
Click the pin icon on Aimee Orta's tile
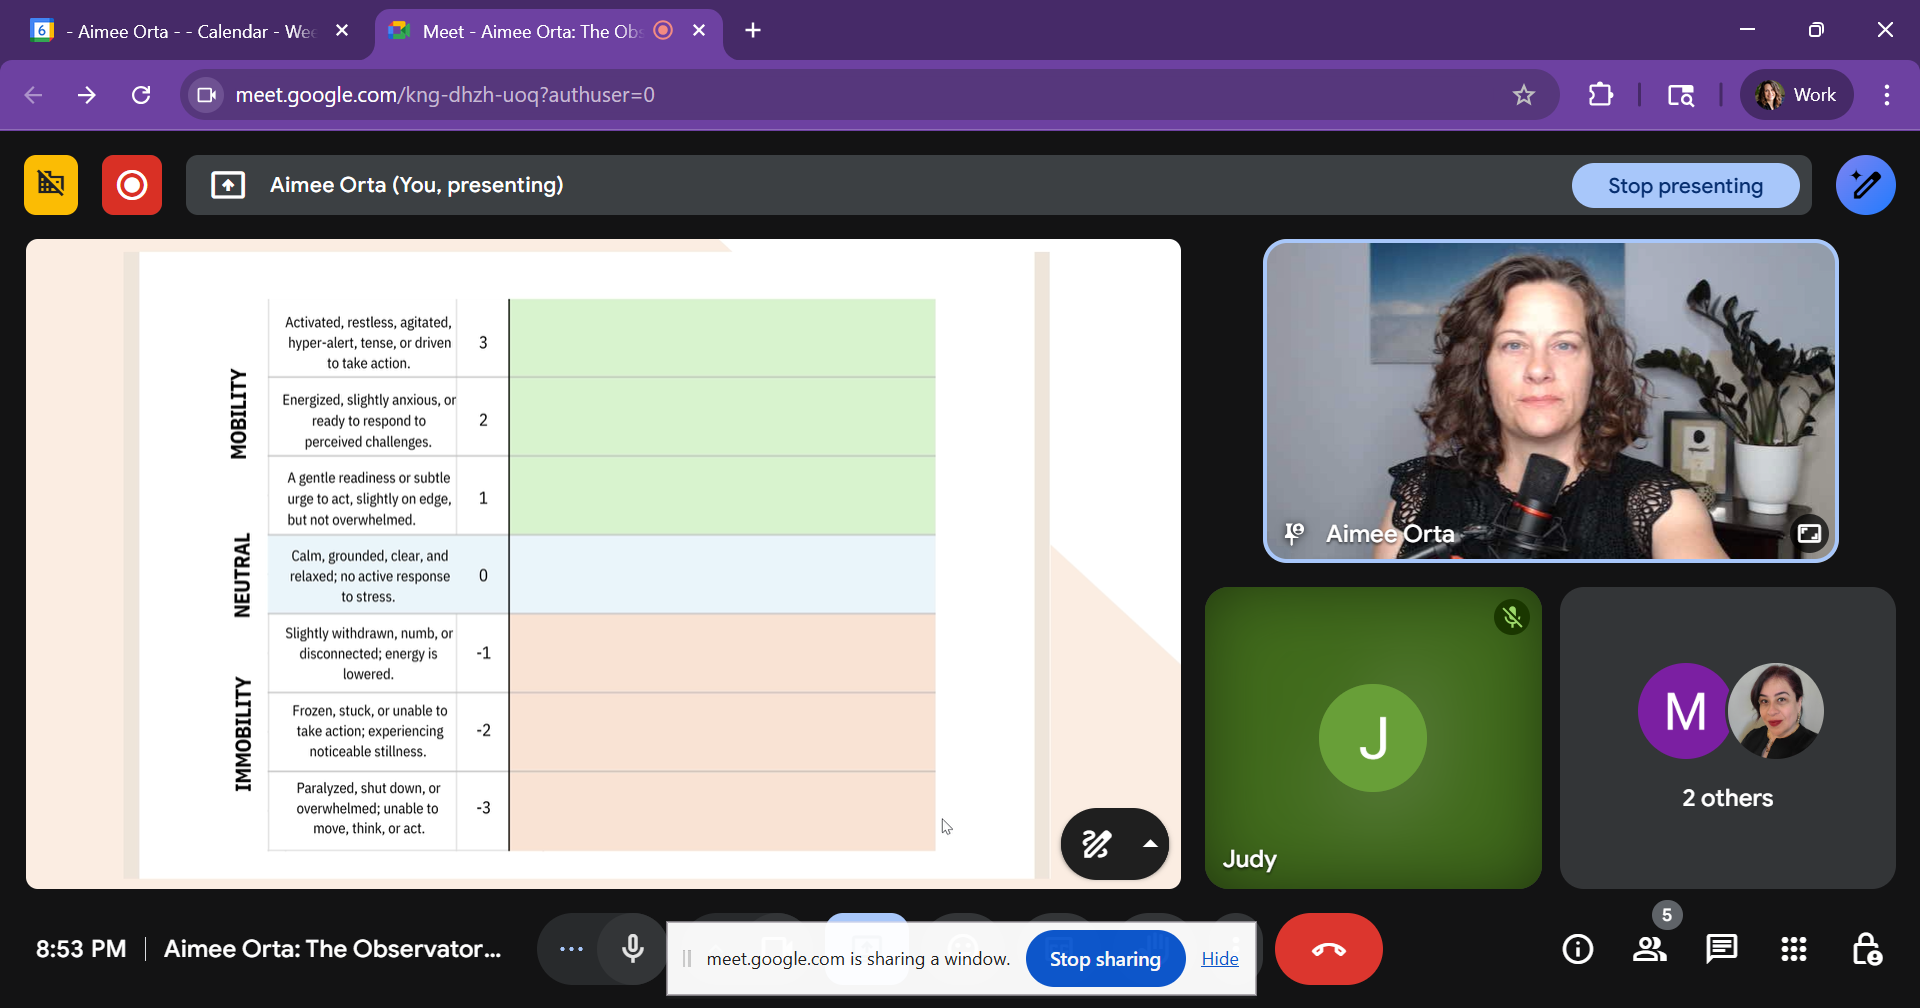(1294, 534)
